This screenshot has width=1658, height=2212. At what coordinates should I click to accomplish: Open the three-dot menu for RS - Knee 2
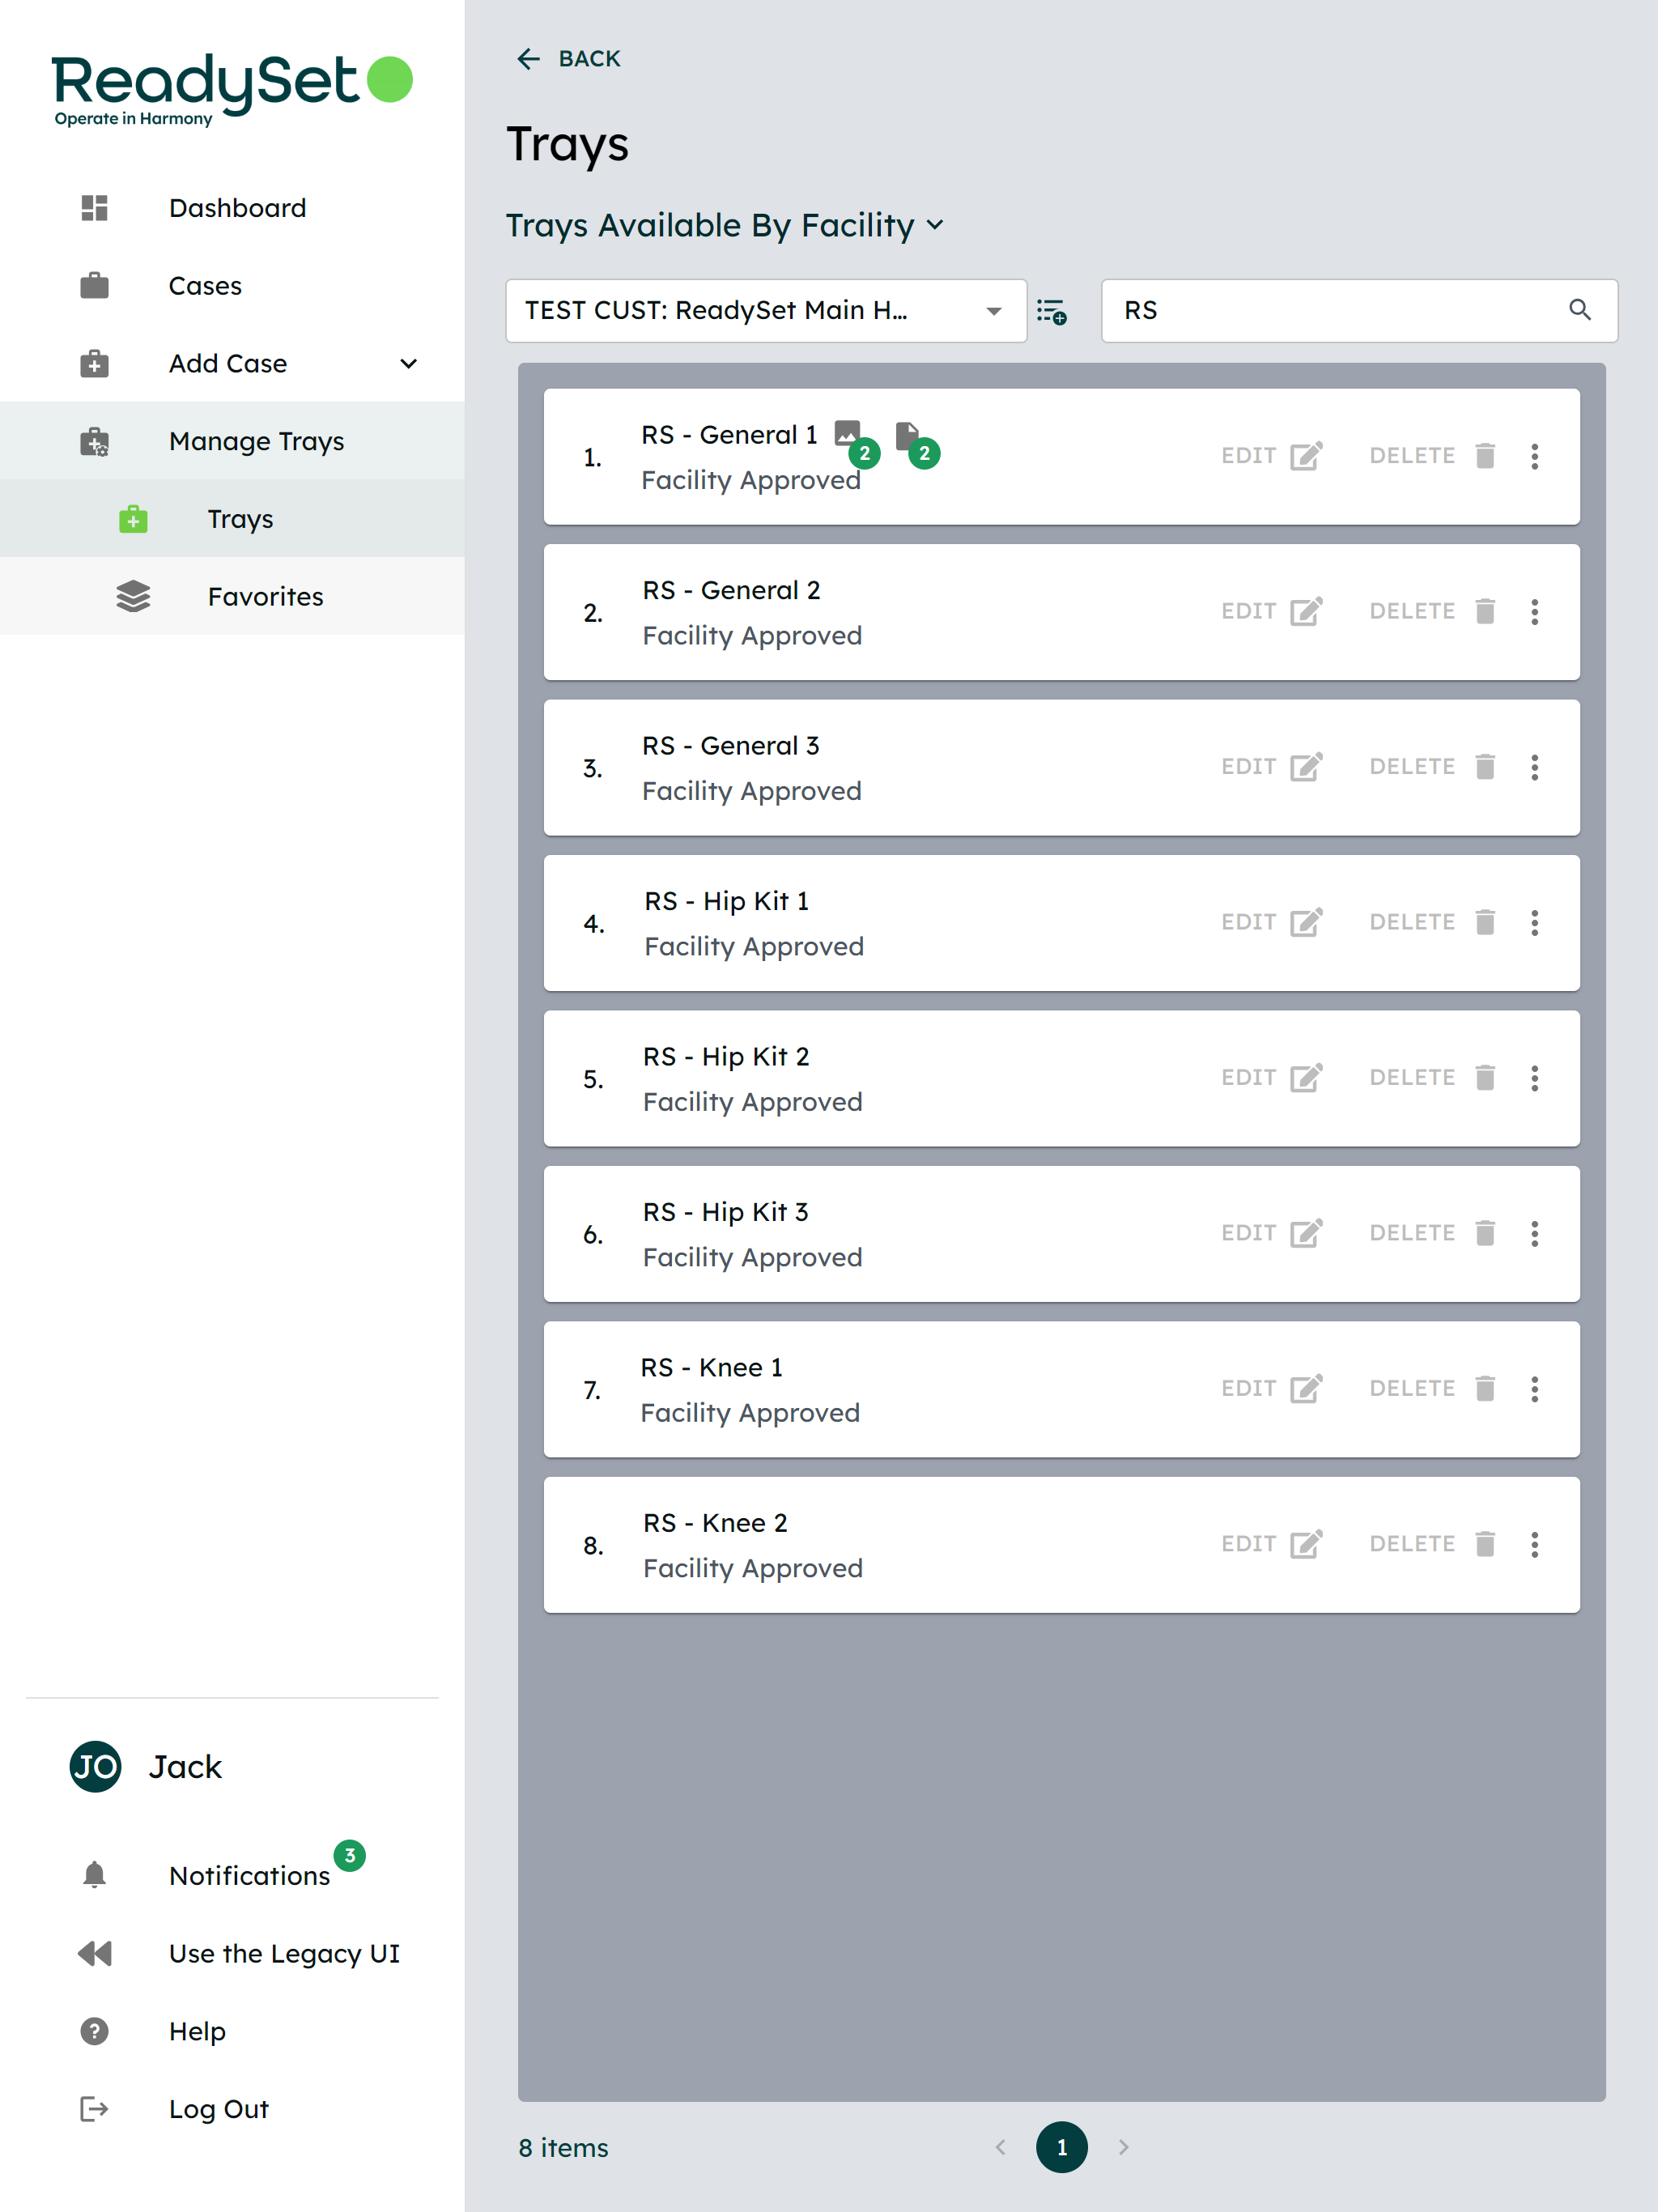click(x=1534, y=1544)
